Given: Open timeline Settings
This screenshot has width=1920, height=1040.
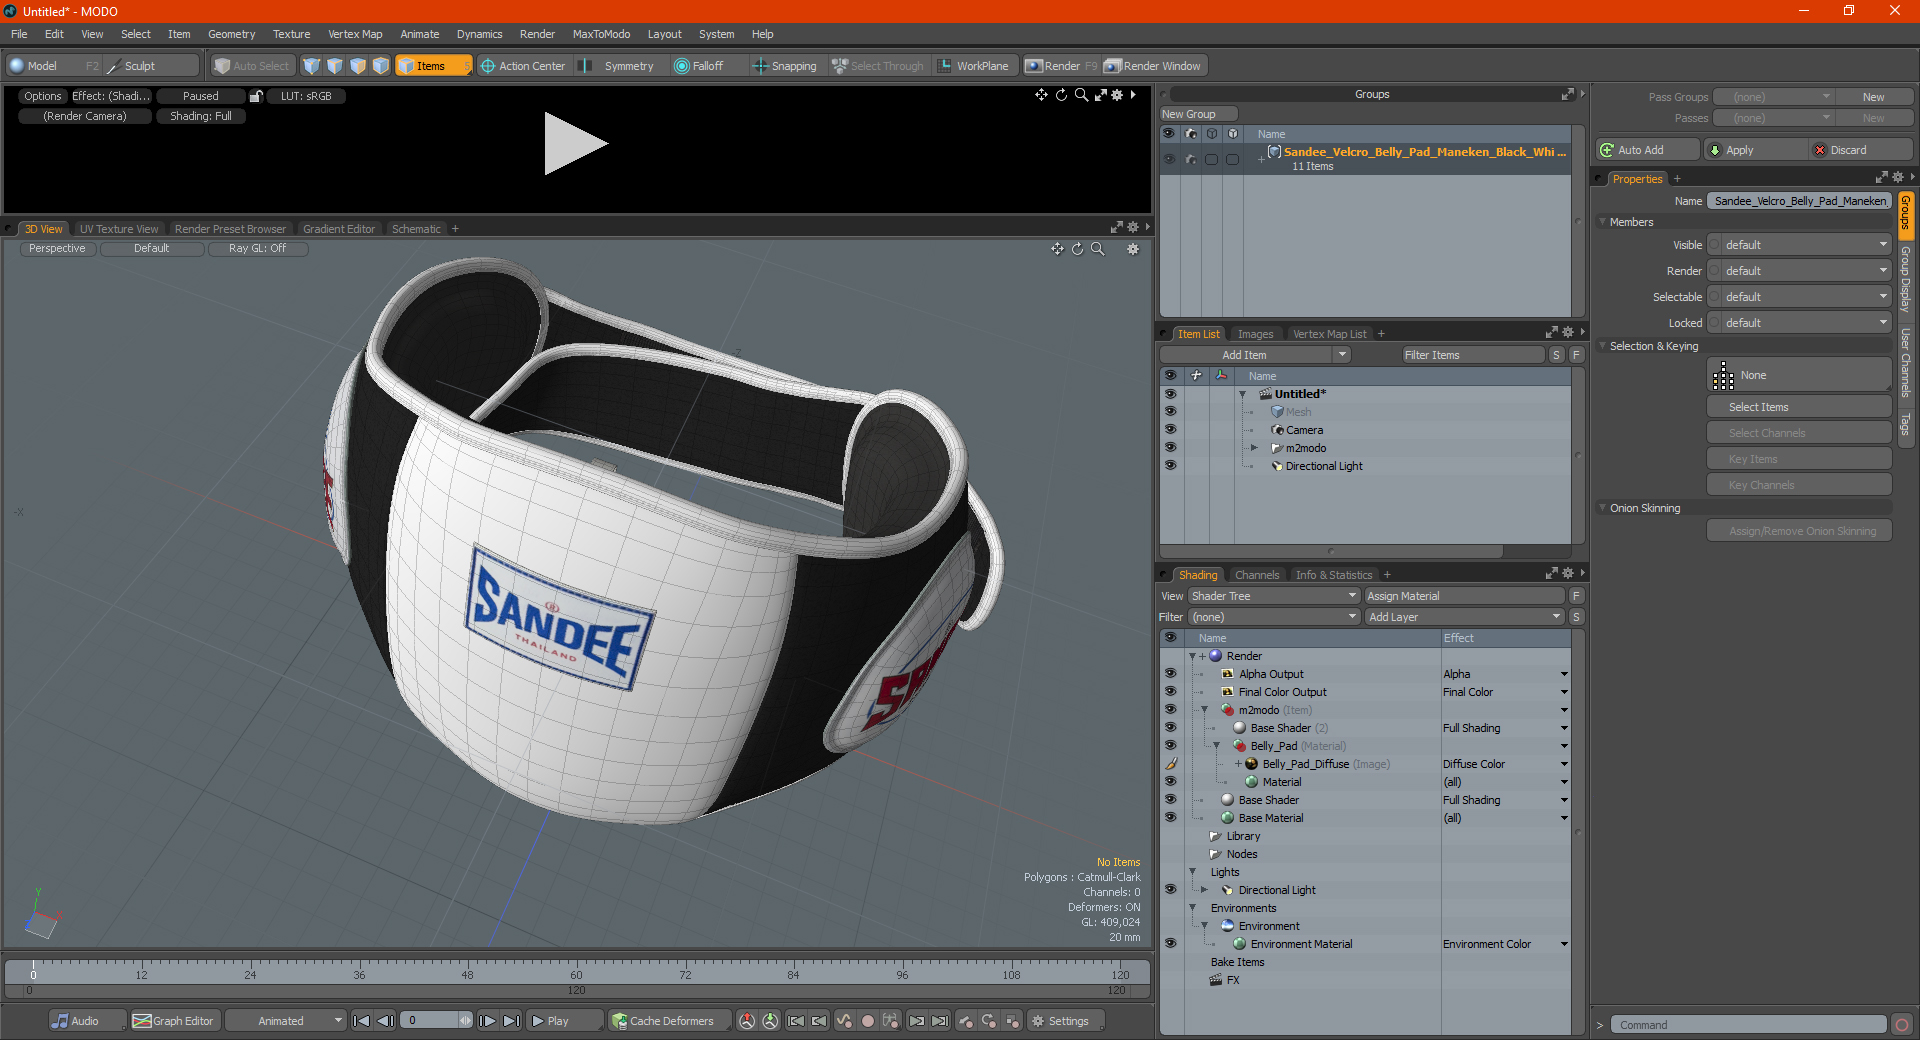Looking at the screenshot, I should tap(1066, 1021).
